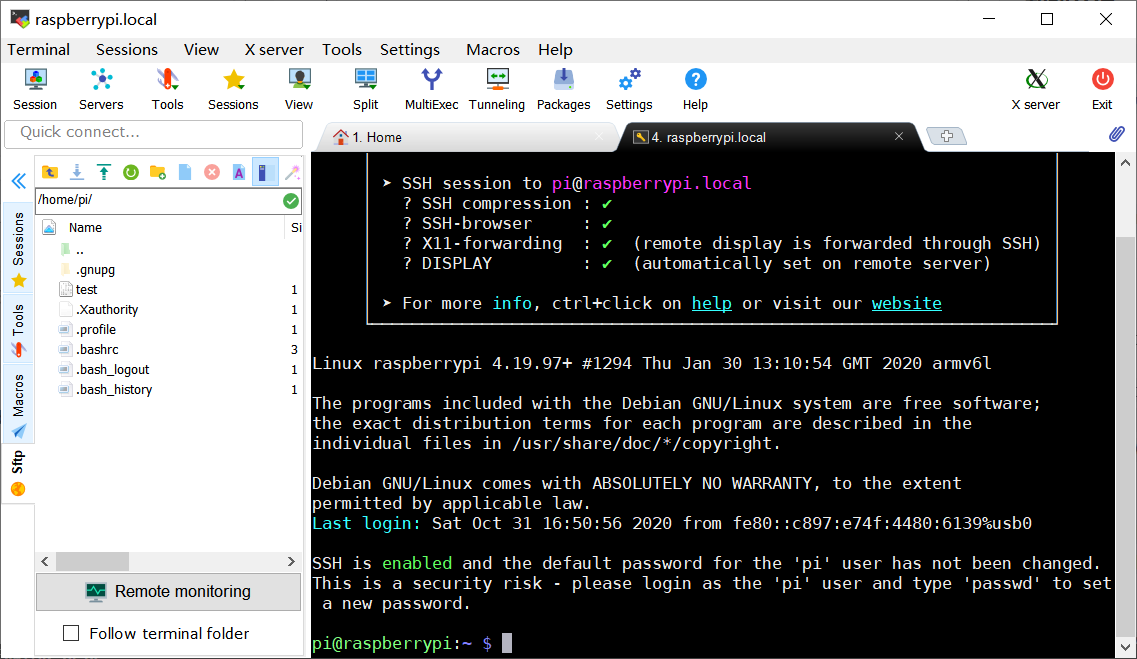Screen dimensions: 1137x659
Task: Create a new file in the SFTP panel
Action: coord(185,172)
